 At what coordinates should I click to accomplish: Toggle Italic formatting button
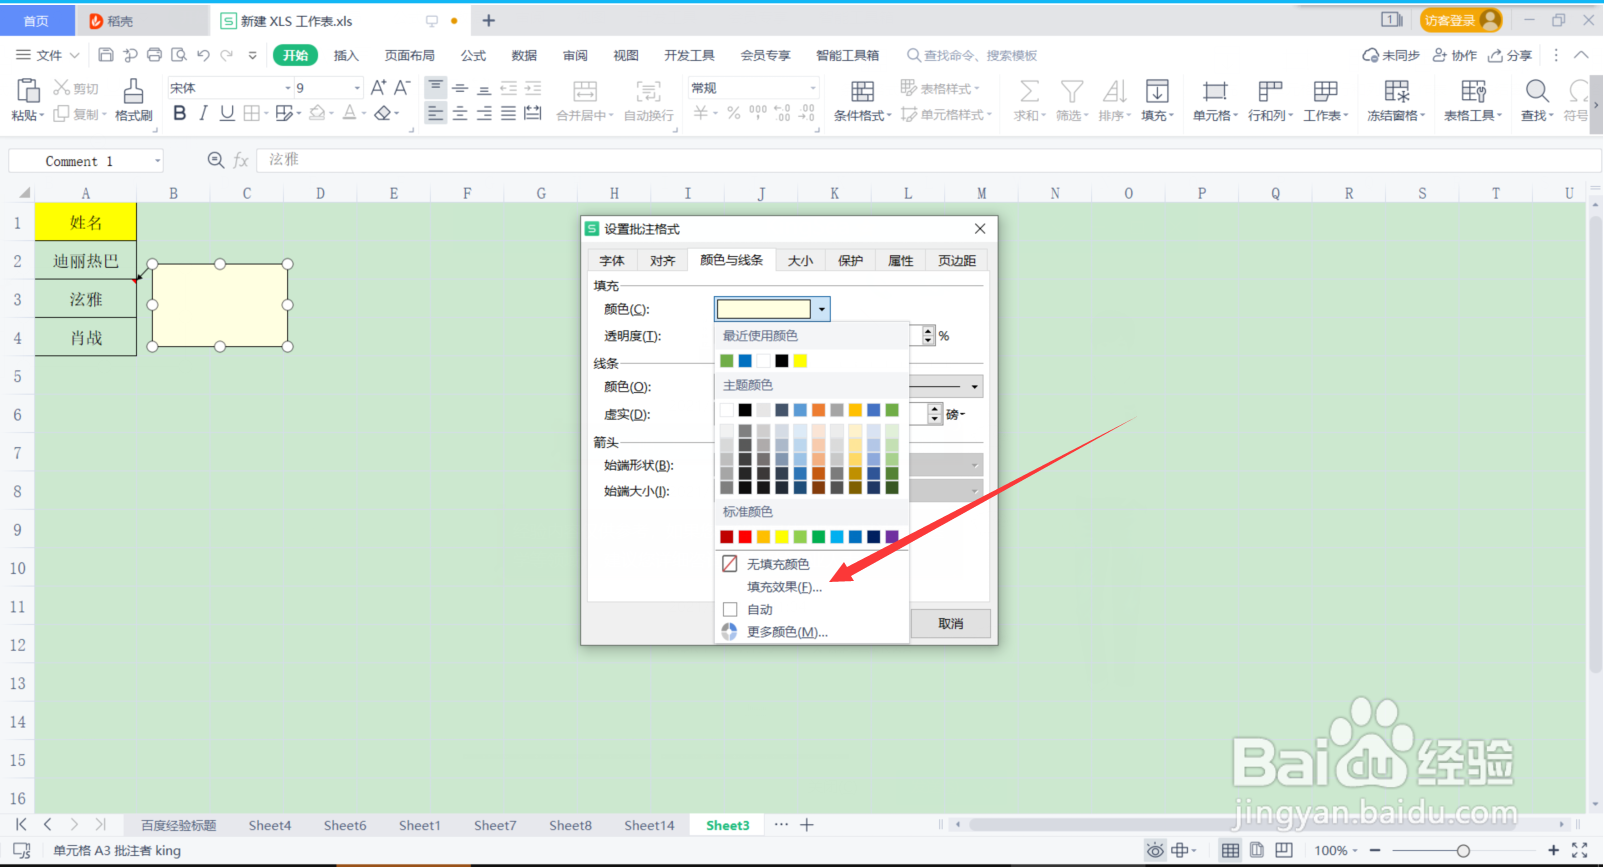click(203, 113)
